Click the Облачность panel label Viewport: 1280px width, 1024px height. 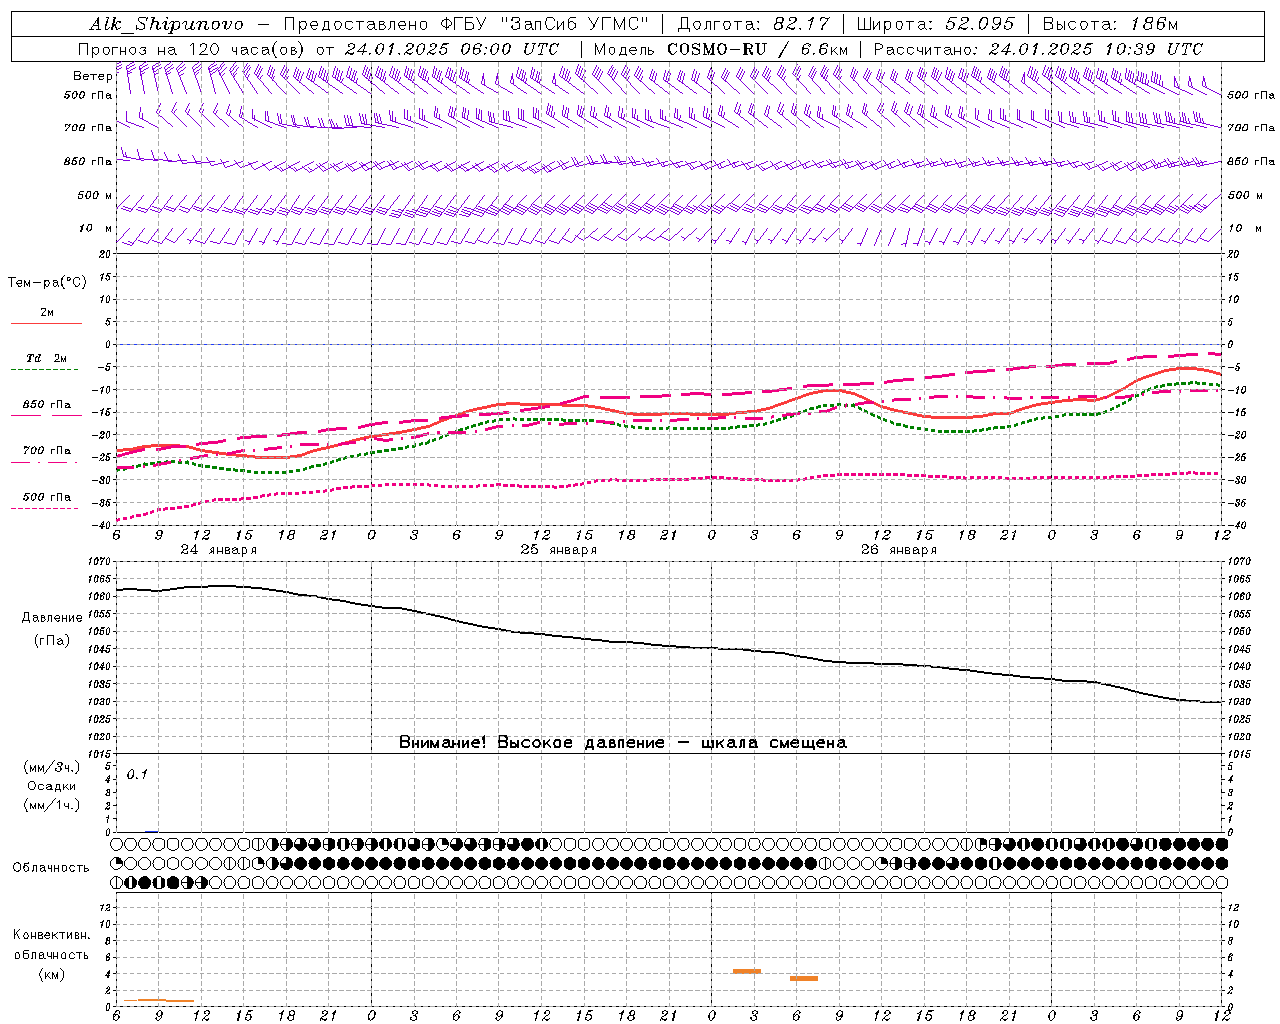[51, 868]
